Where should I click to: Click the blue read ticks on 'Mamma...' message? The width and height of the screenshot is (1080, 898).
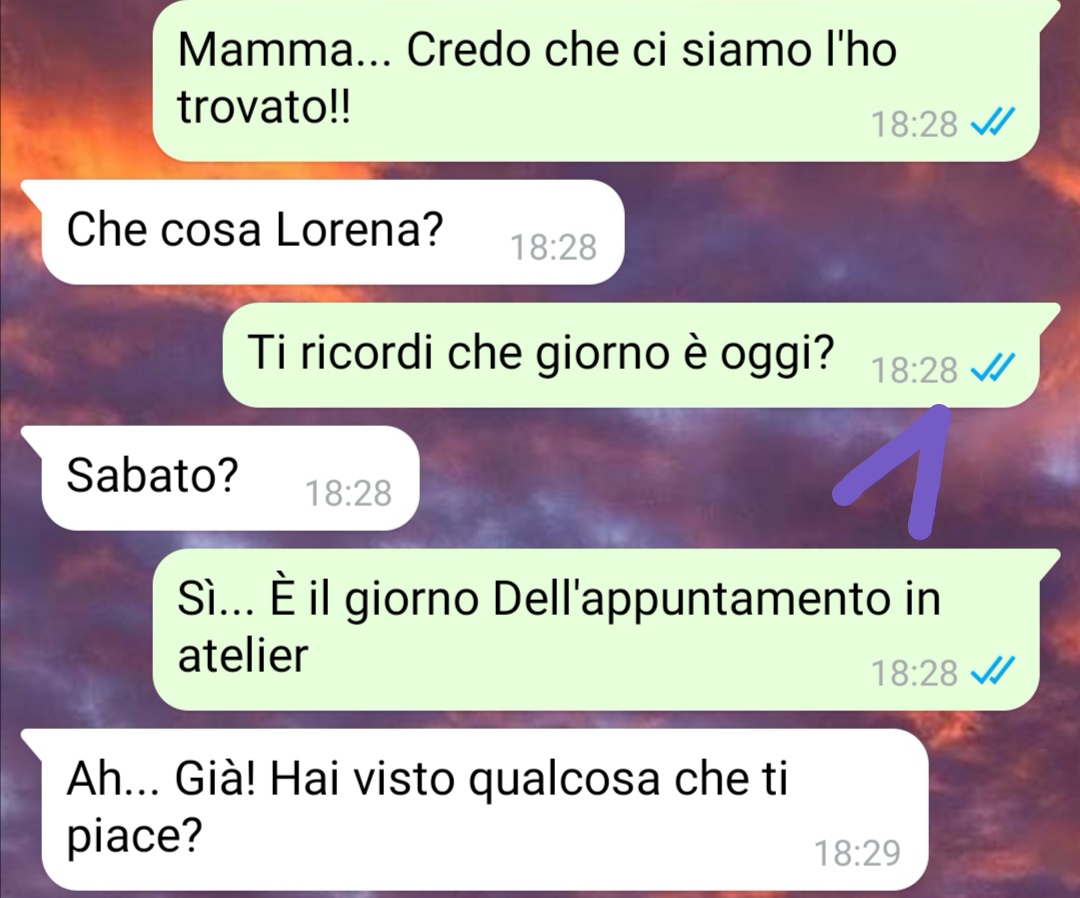tap(992, 124)
